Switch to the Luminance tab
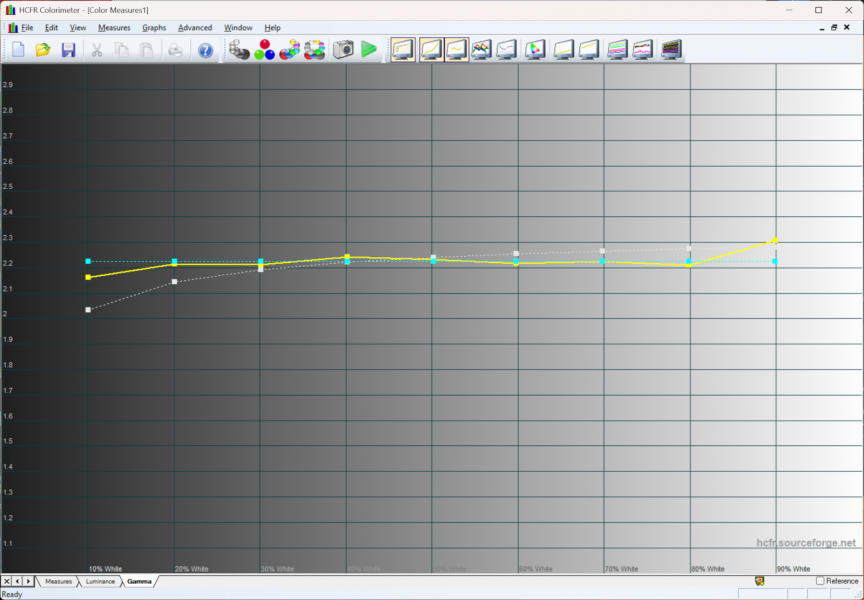The width and height of the screenshot is (864, 600). point(100,581)
